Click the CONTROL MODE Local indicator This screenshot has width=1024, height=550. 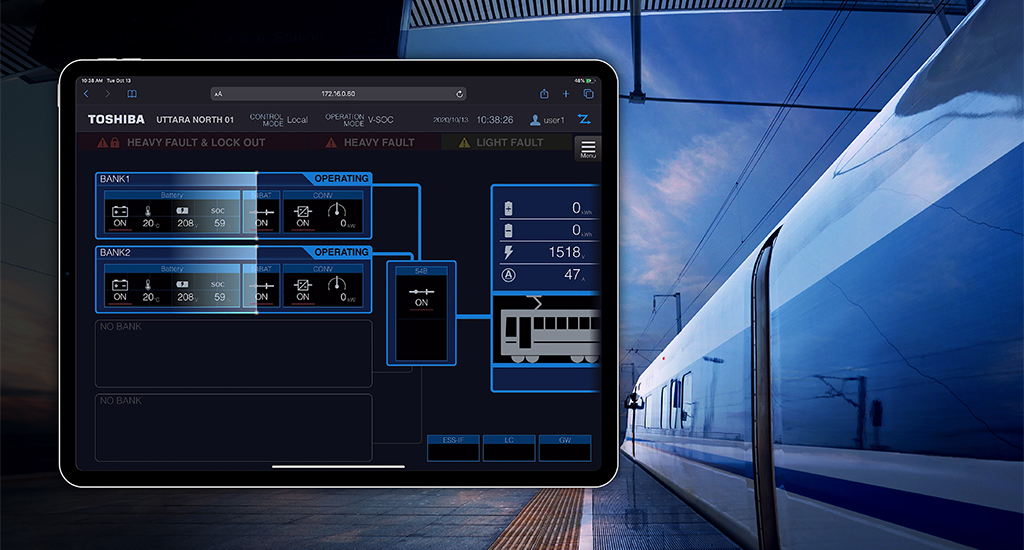coord(279,120)
